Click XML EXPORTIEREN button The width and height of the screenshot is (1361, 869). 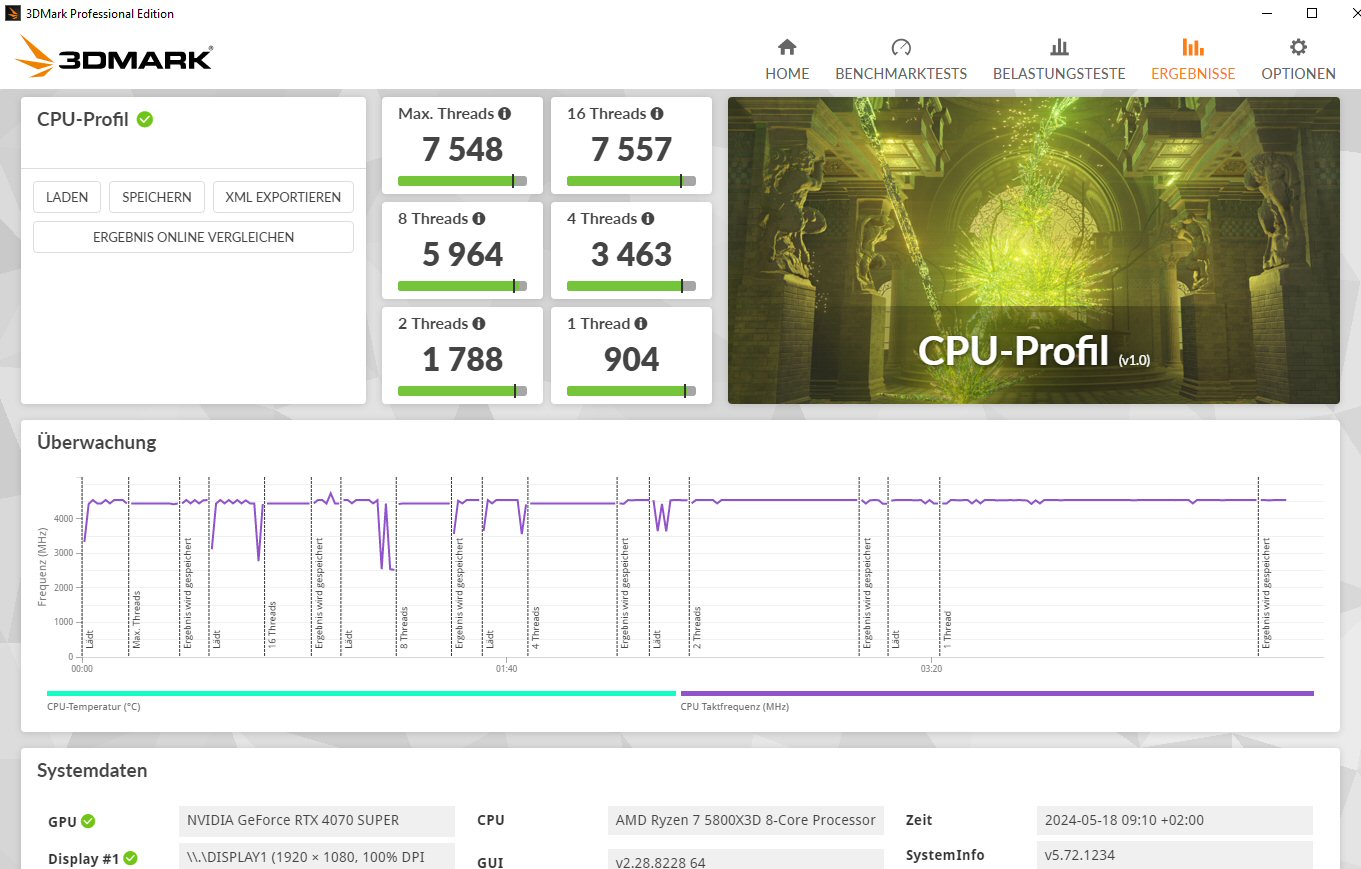point(283,197)
